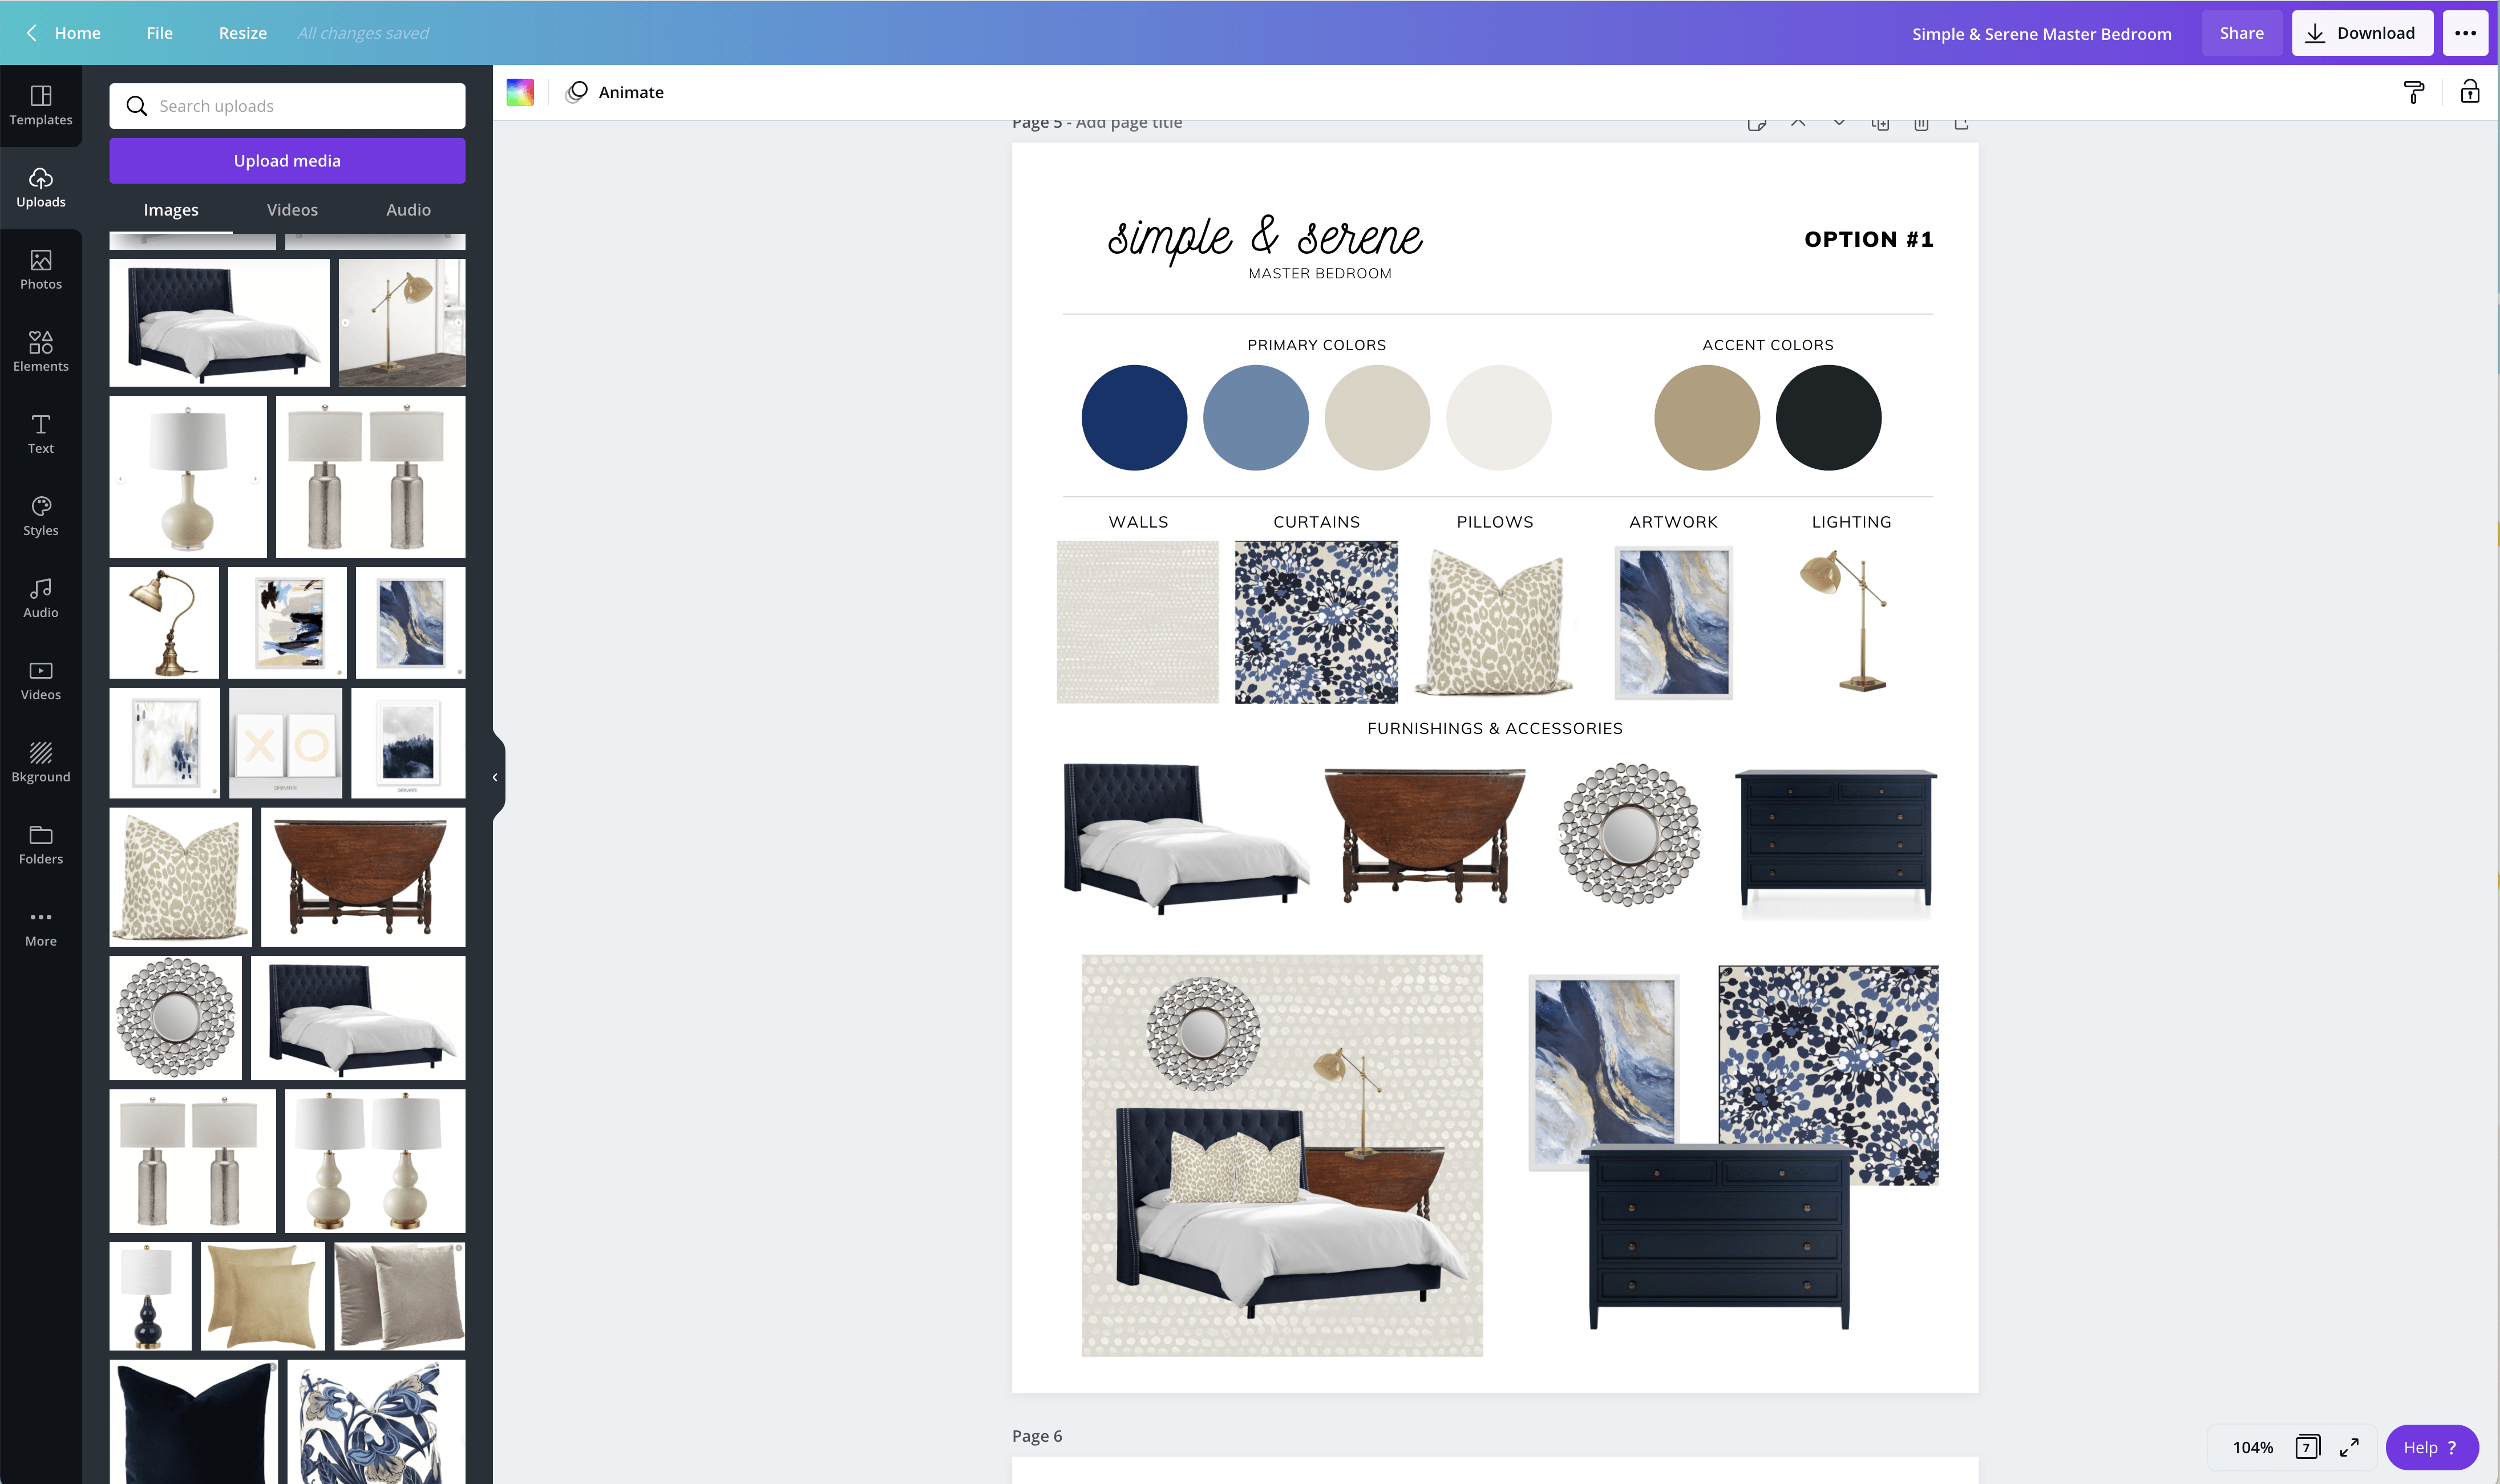Collapse the uploads side panel
This screenshot has height=1484, width=2500.
pyautogui.click(x=495, y=777)
